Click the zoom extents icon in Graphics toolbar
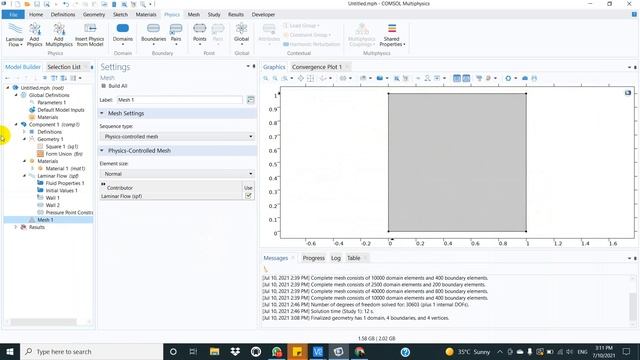640x360 pixels. 301,78
